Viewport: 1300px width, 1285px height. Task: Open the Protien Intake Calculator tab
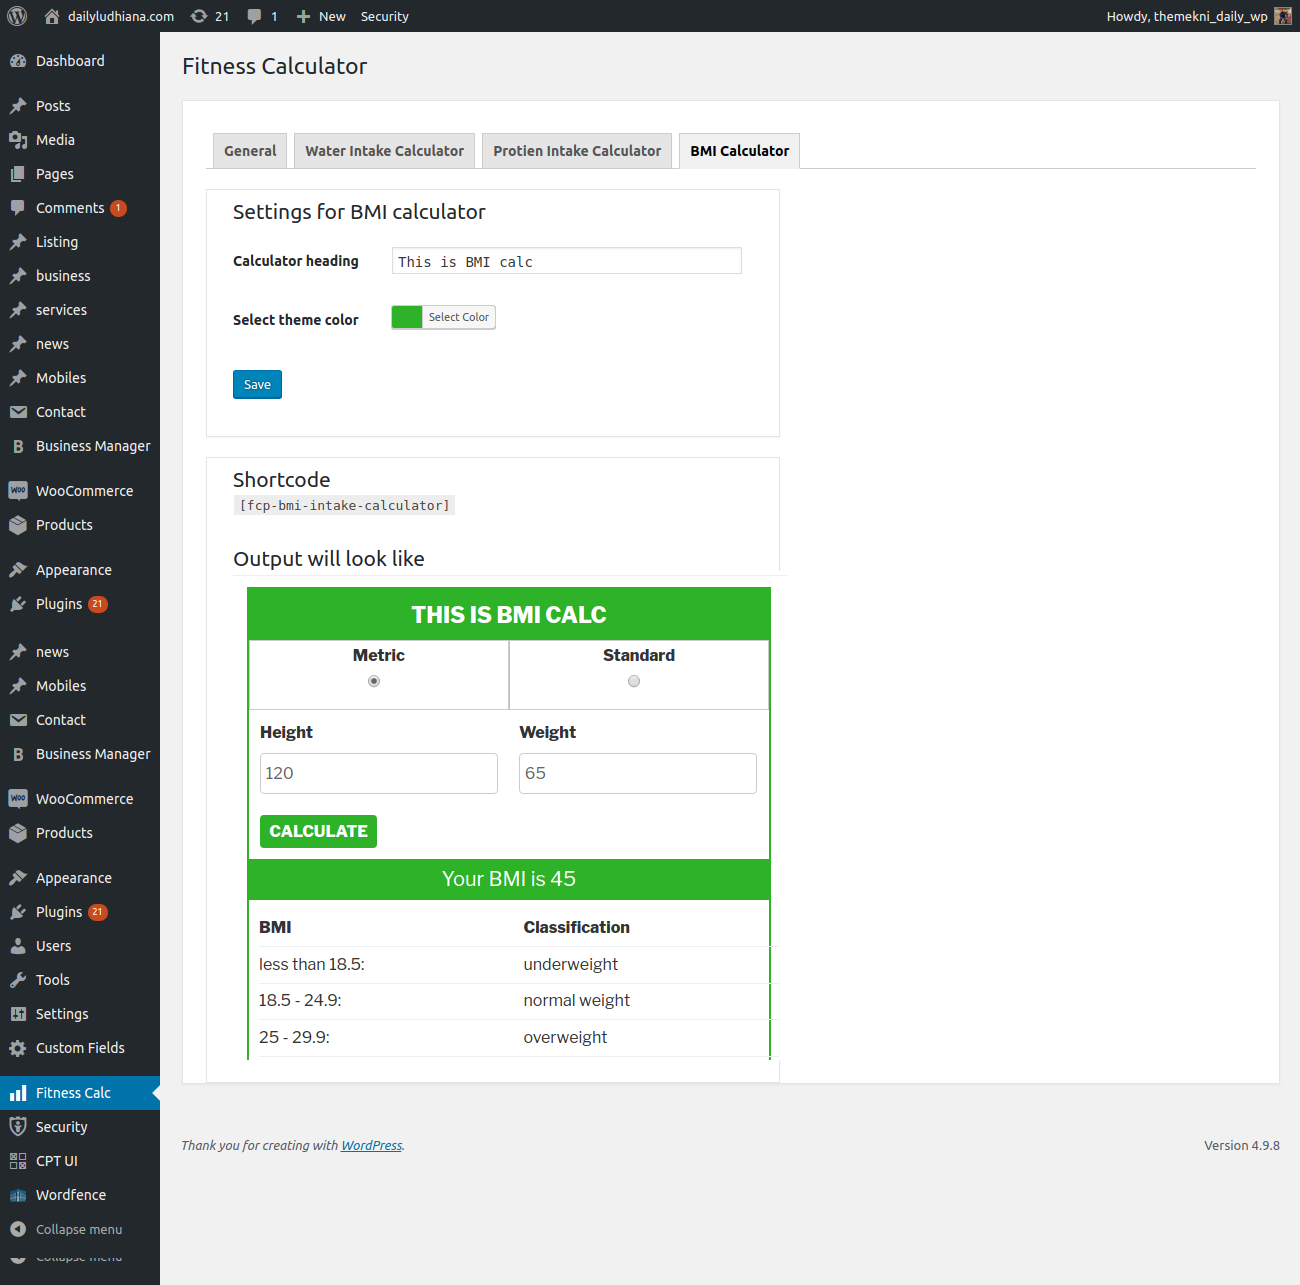577,151
